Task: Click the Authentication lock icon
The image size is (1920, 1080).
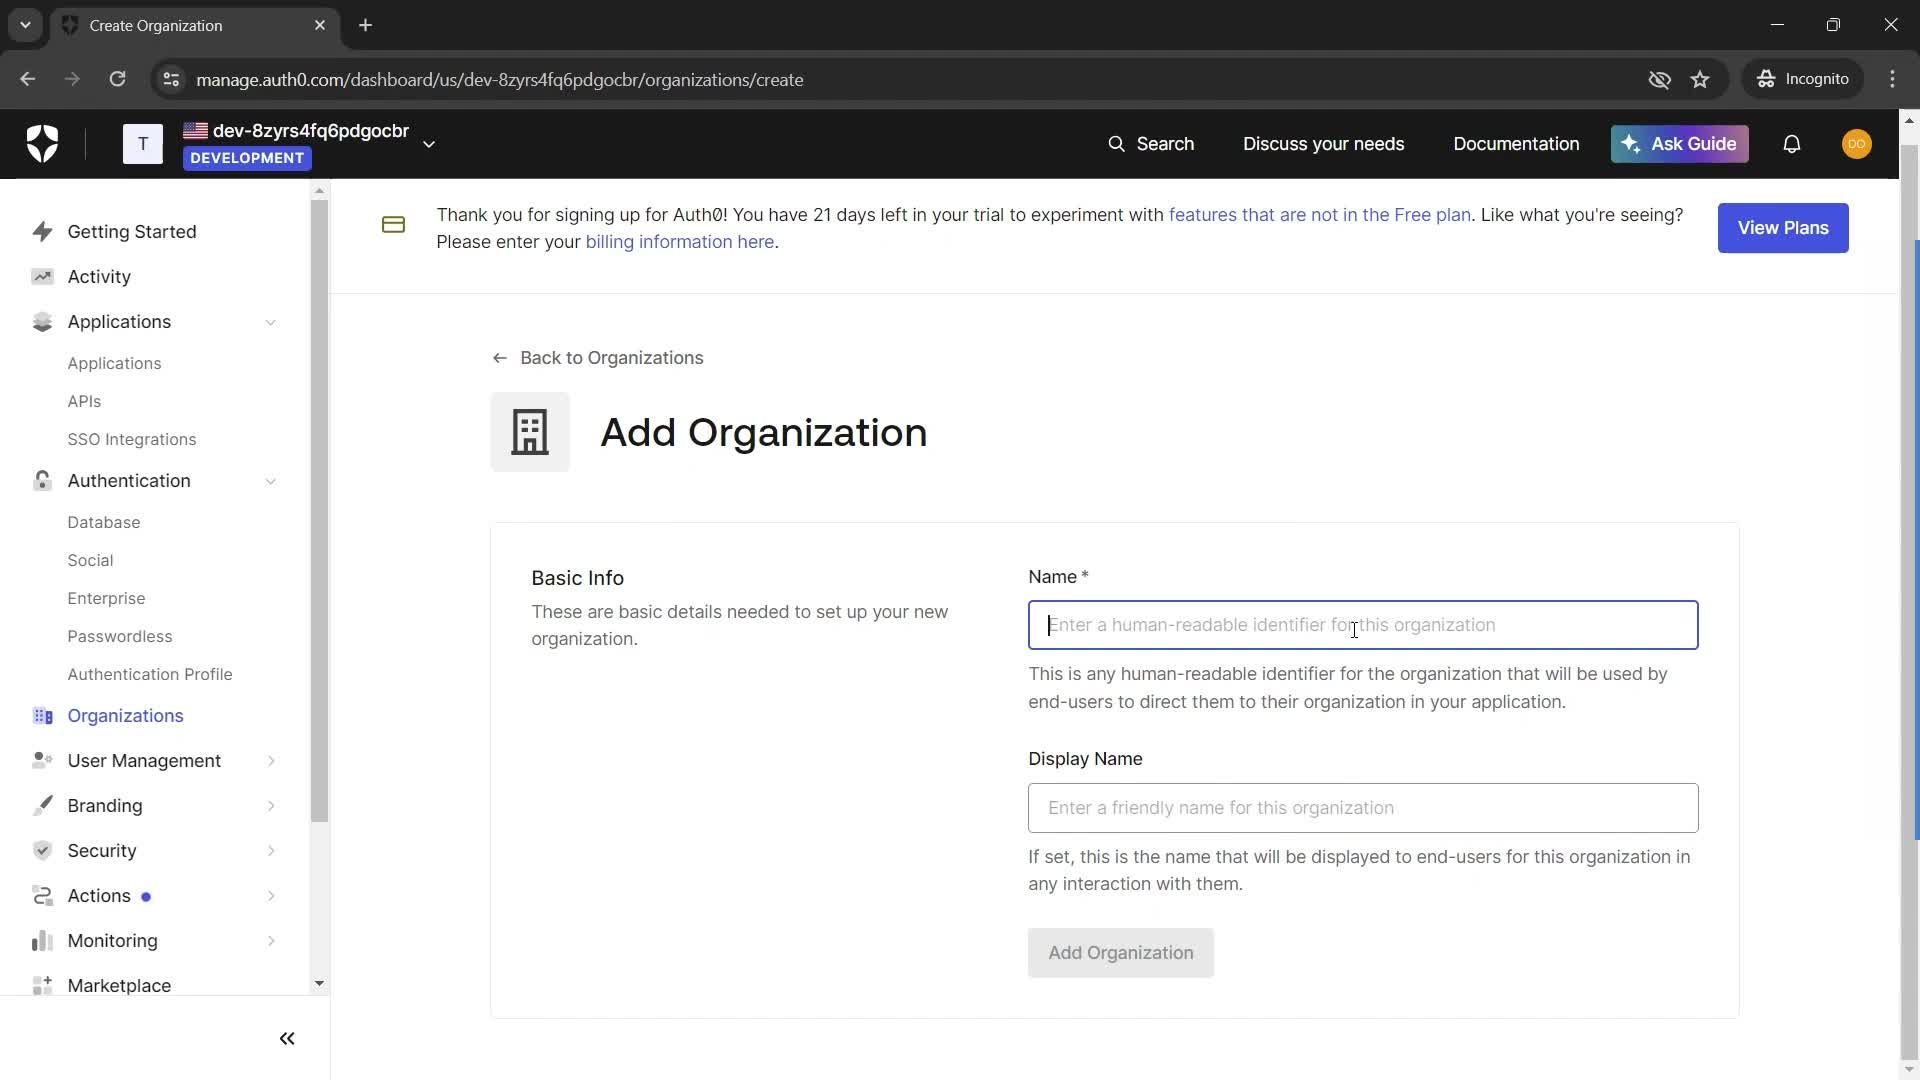Action: [x=42, y=481]
